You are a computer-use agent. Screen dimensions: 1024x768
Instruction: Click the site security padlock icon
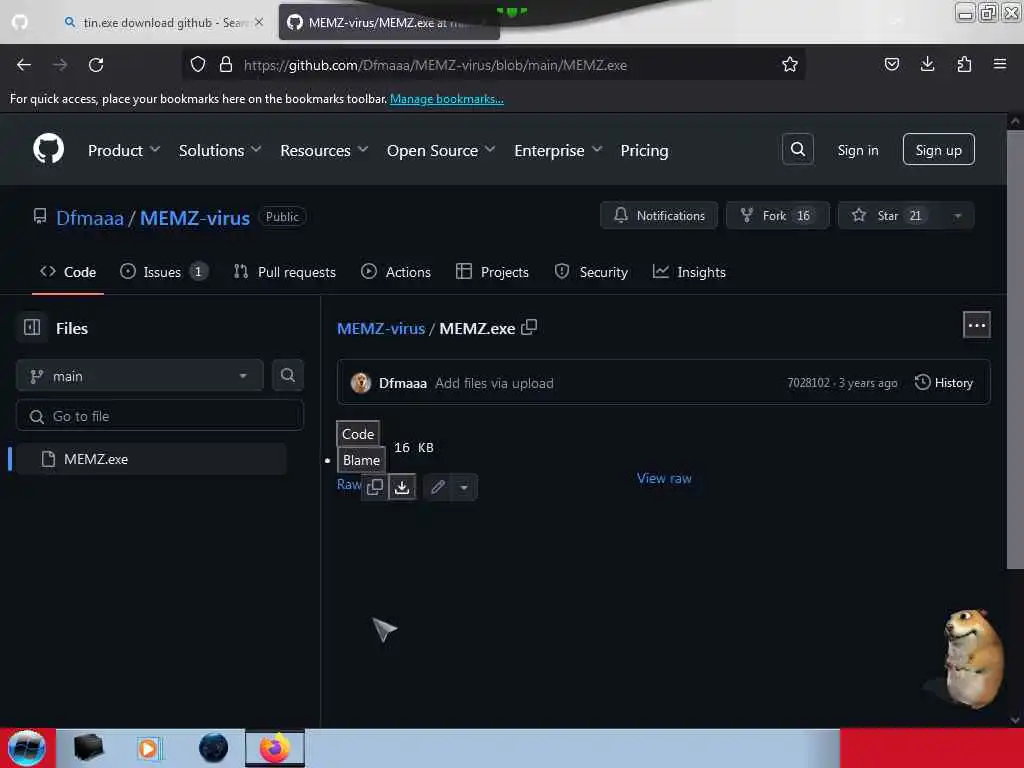point(226,64)
